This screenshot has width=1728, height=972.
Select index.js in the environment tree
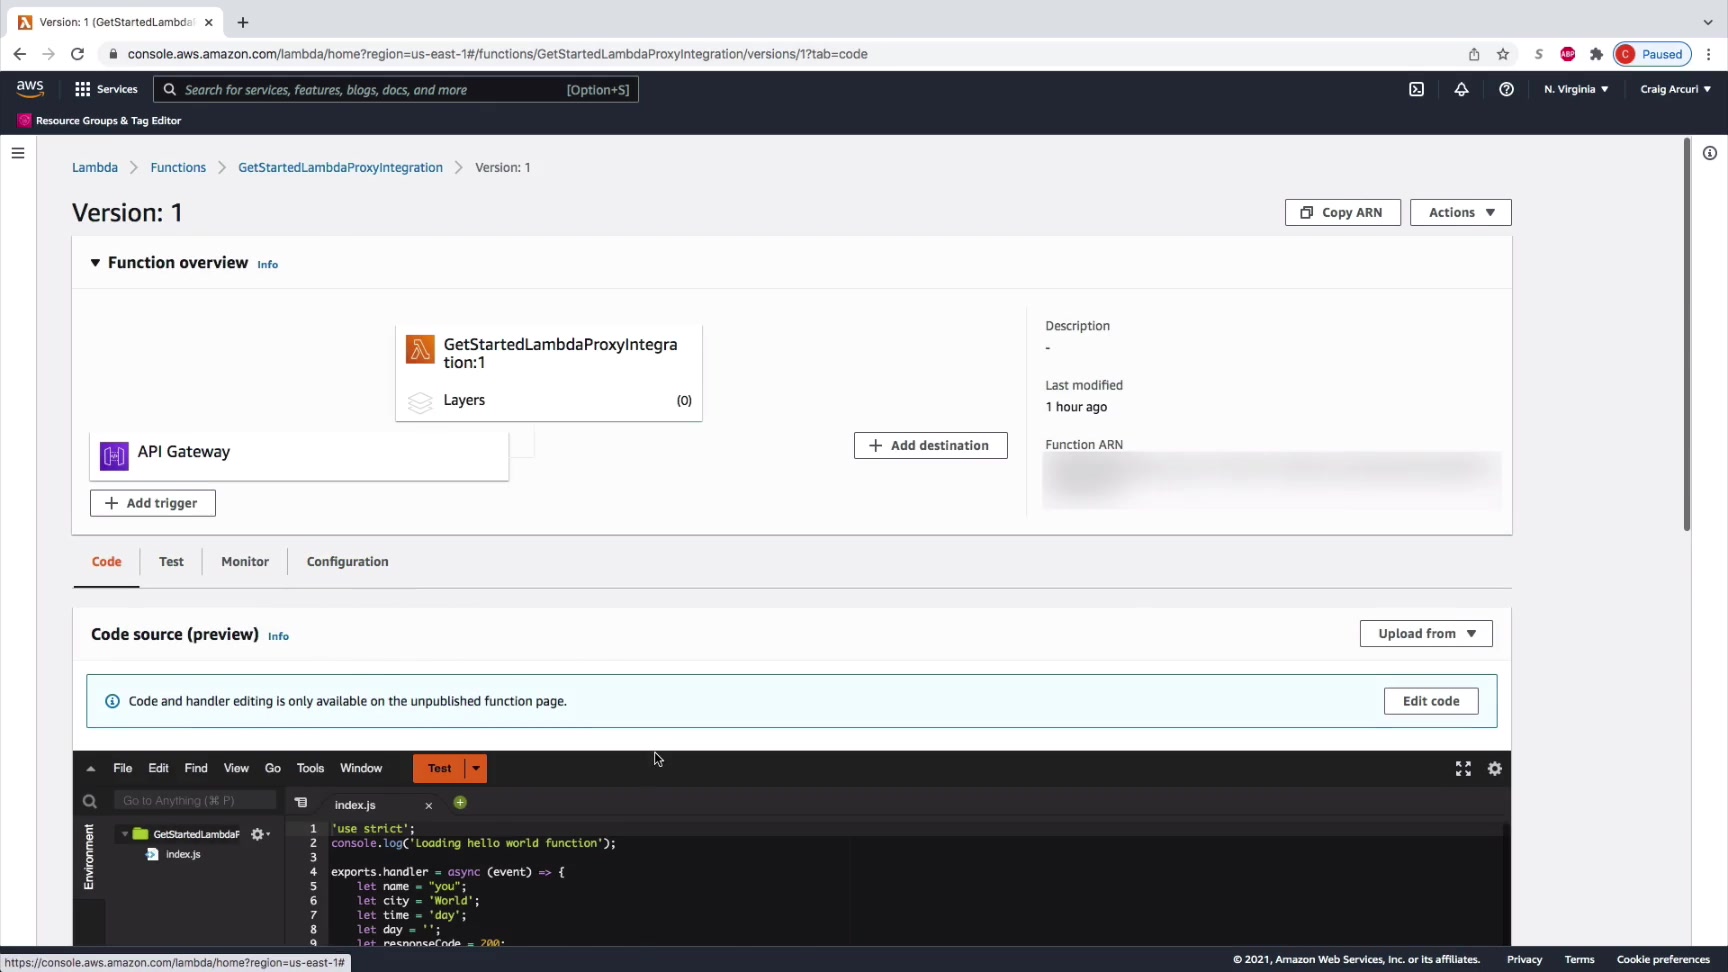(x=183, y=854)
